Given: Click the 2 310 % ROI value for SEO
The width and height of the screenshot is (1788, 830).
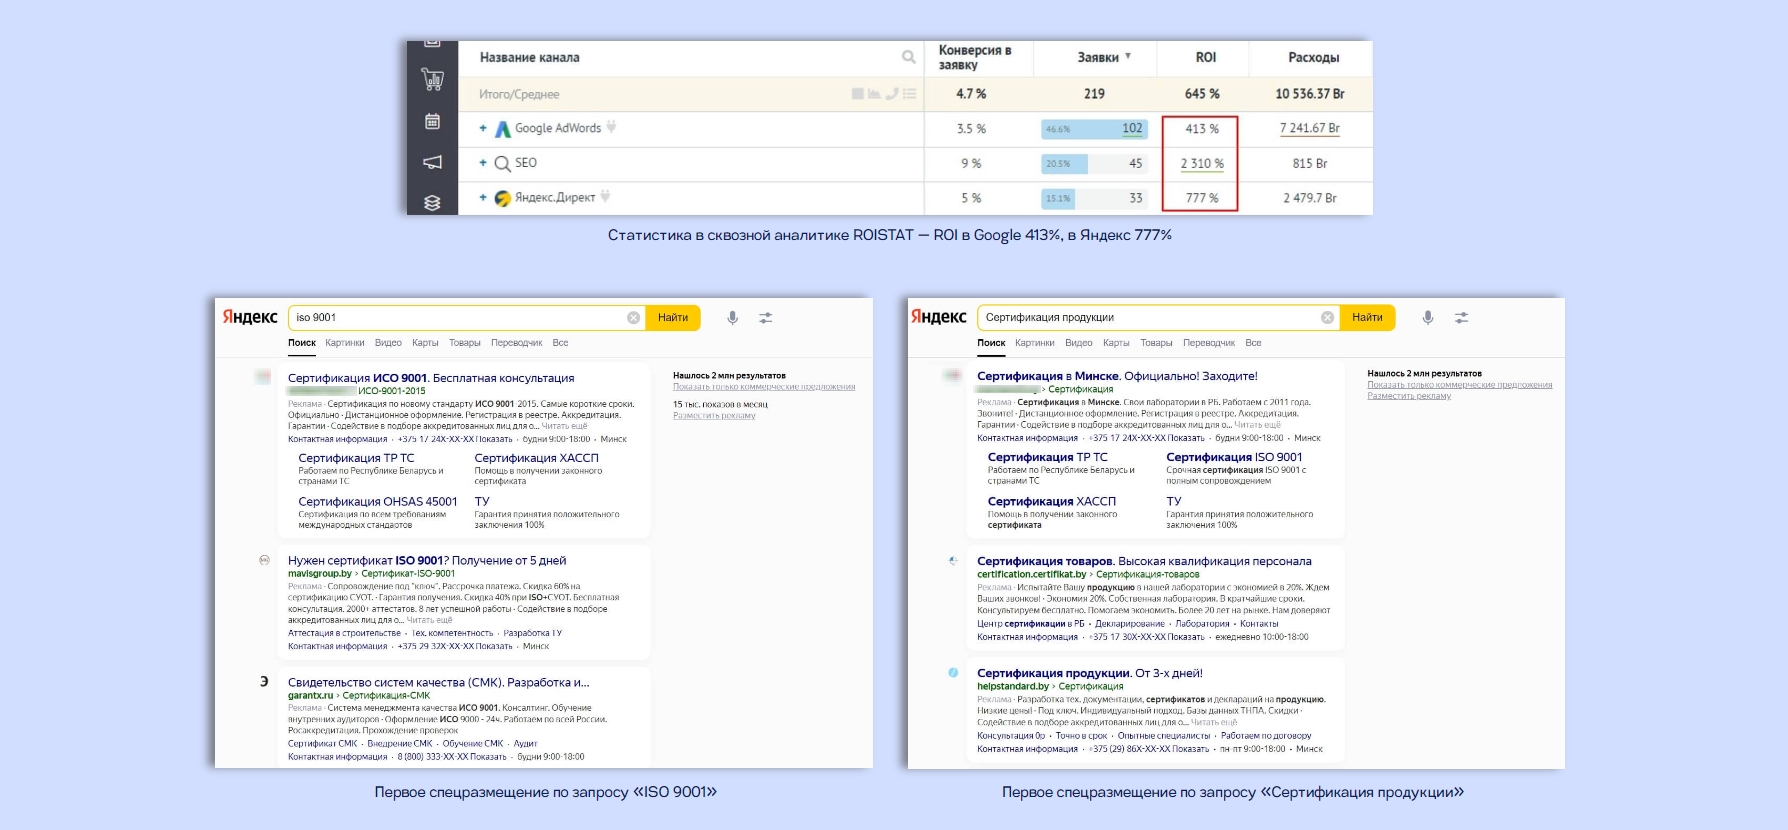Looking at the screenshot, I should pos(1201,164).
